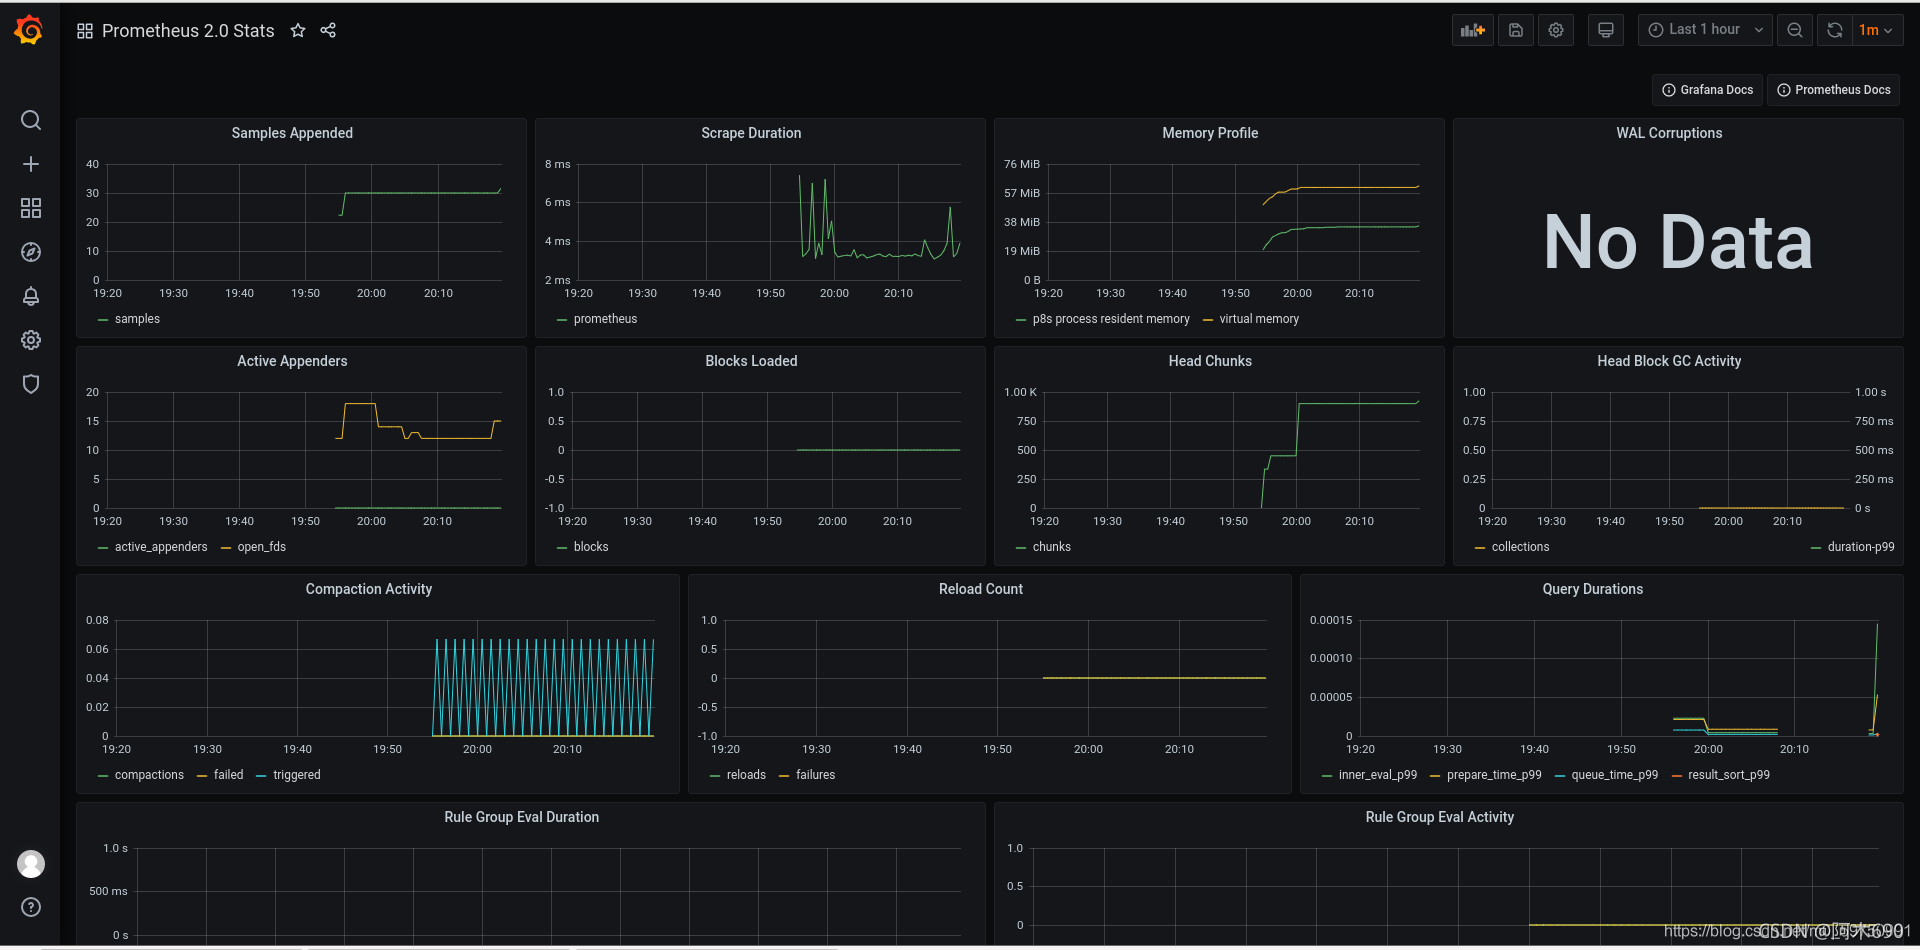Image resolution: width=1920 pixels, height=950 pixels.
Task: Open the WAL Corruptions panel title menu
Action: tap(1669, 133)
